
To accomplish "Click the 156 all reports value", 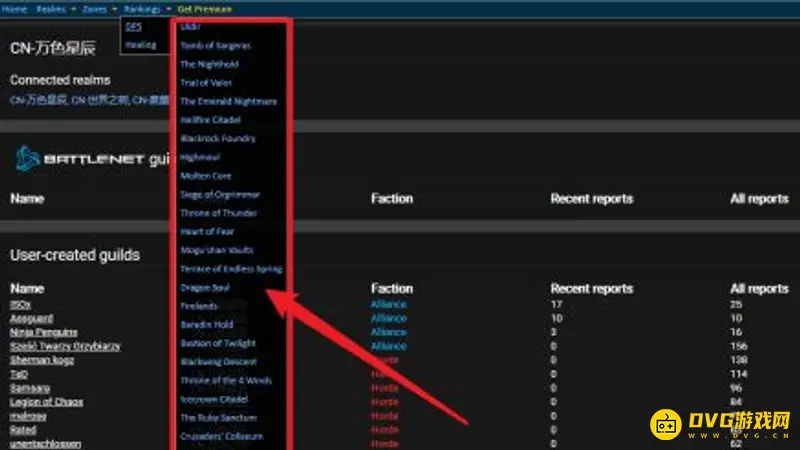I will (x=738, y=346).
